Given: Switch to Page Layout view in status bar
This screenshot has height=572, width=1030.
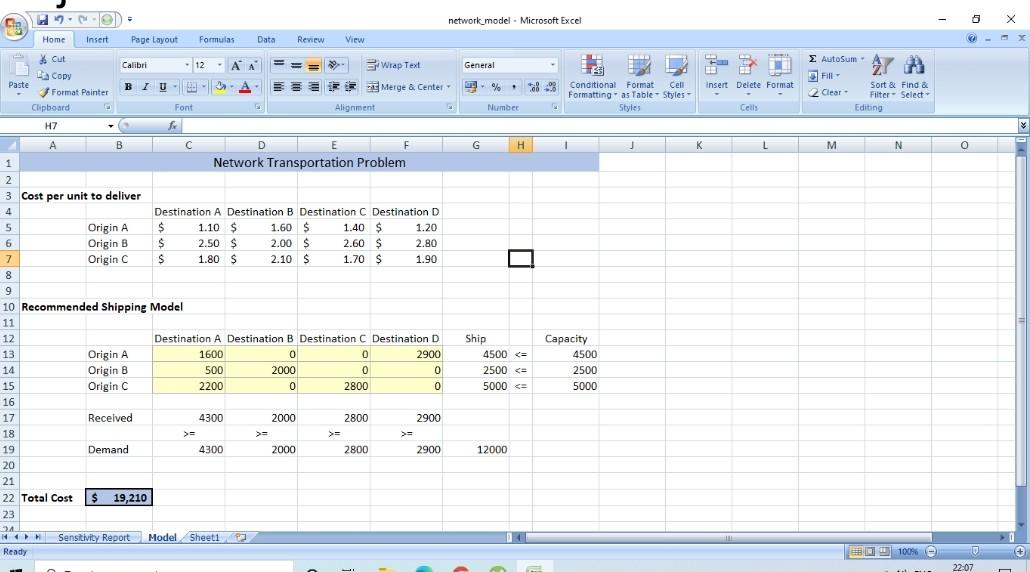Looking at the screenshot, I should click(x=870, y=552).
